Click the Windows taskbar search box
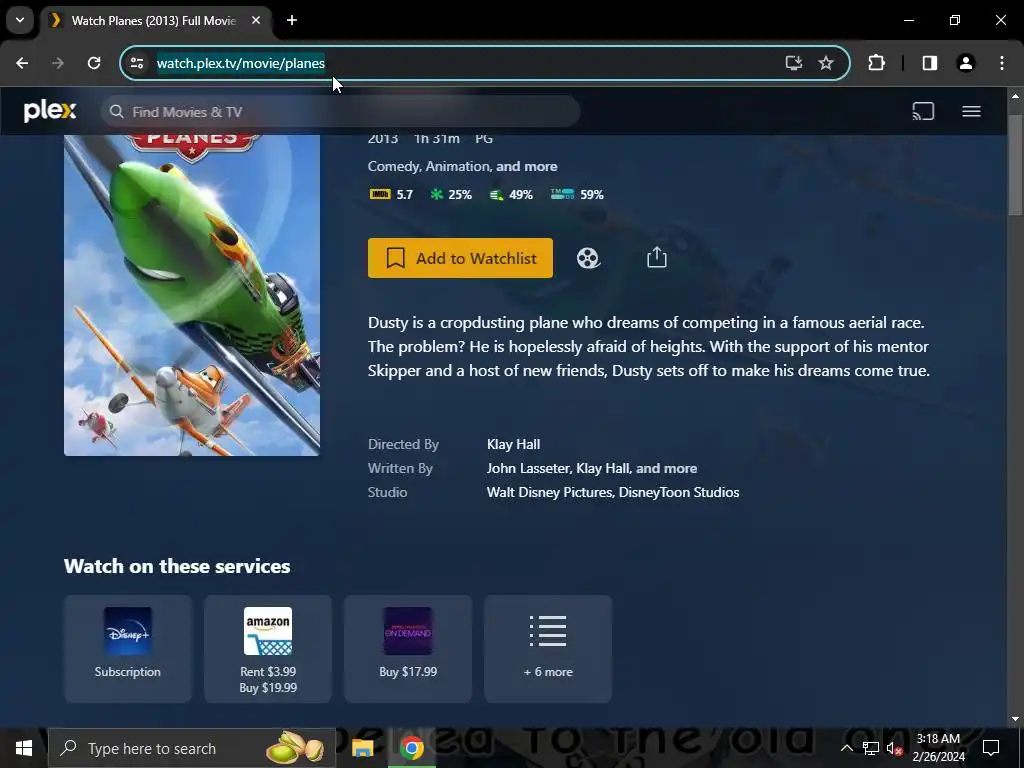 (191, 748)
